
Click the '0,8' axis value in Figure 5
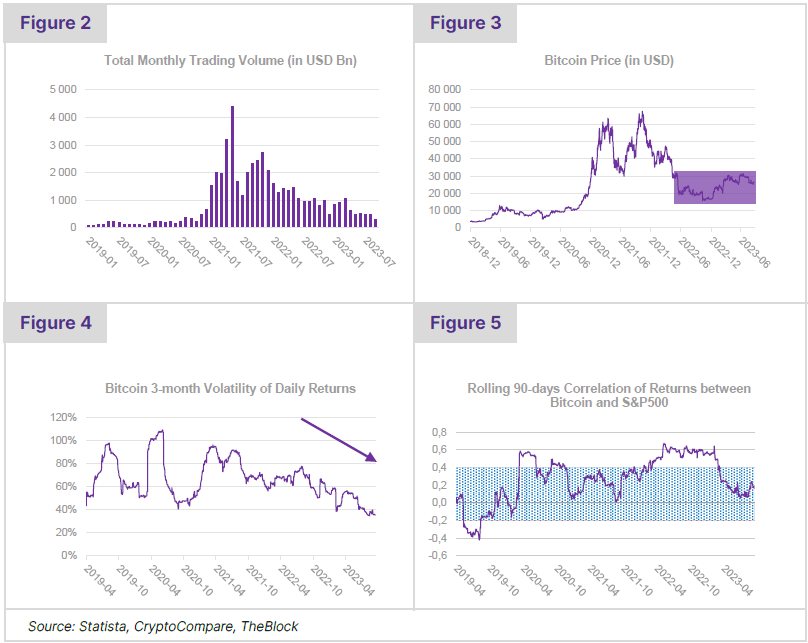coord(440,432)
